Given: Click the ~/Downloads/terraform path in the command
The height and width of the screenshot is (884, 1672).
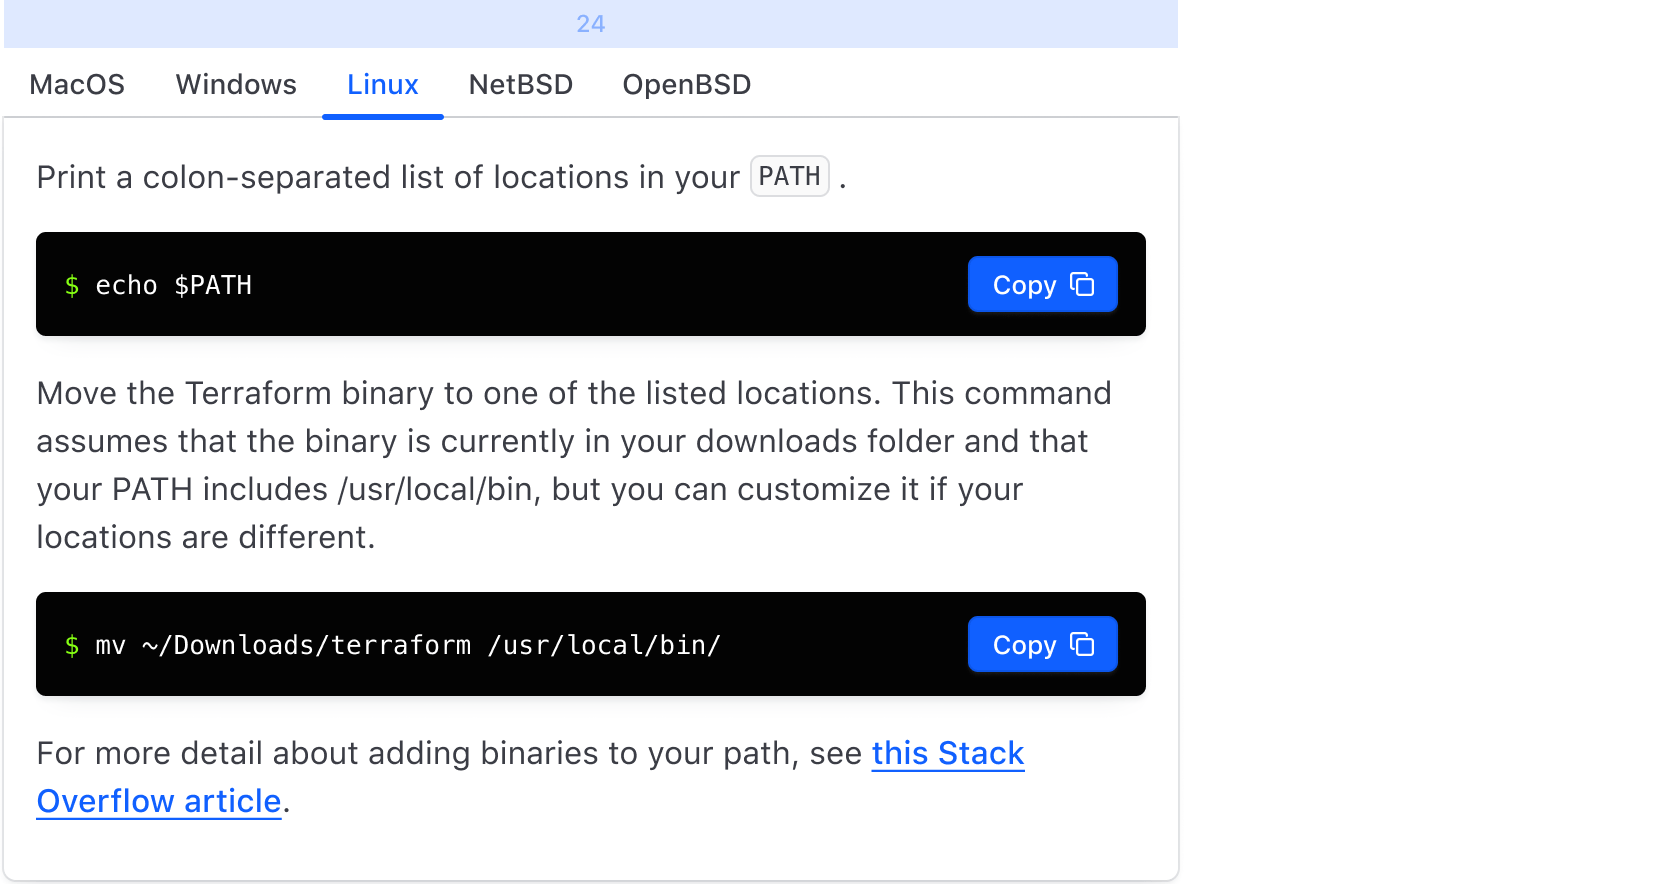Looking at the screenshot, I should coord(306,646).
